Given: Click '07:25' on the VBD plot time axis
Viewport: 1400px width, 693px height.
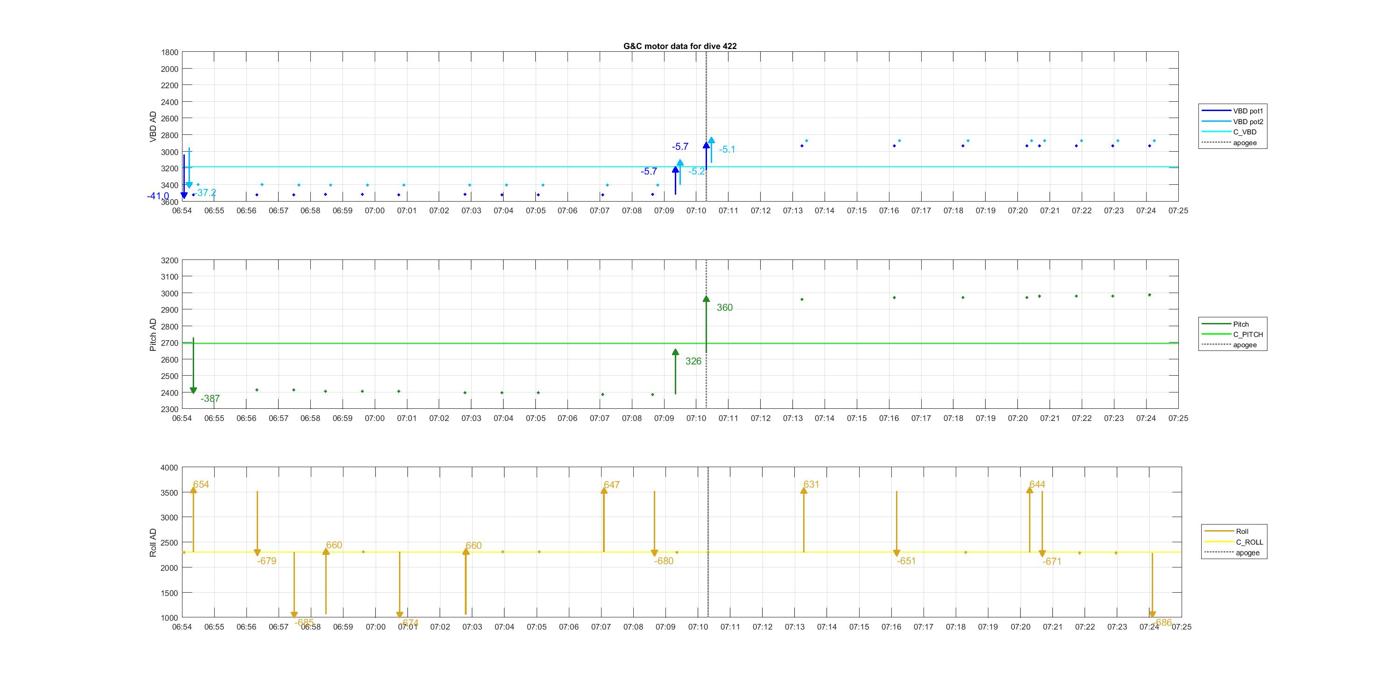Looking at the screenshot, I should click(x=1178, y=210).
